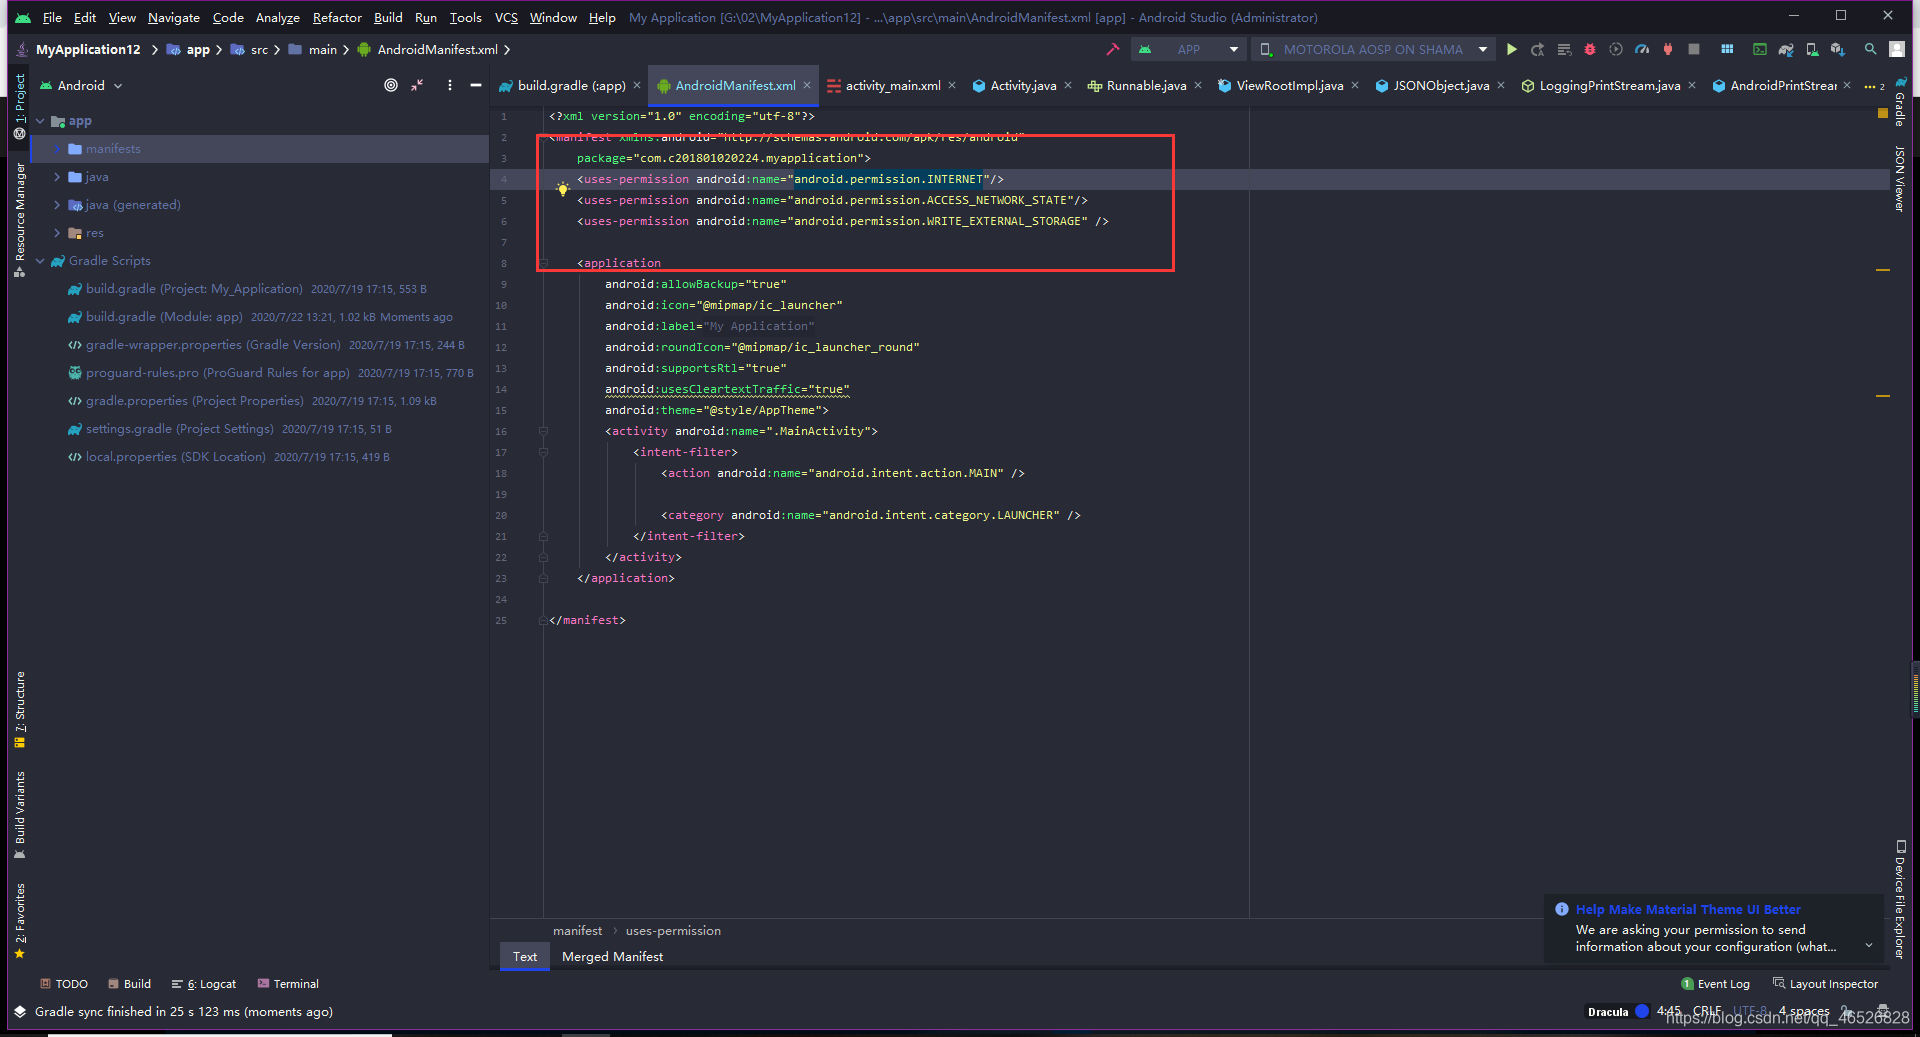Switch to the Merged Manifest tab
The width and height of the screenshot is (1920, 1037).
click(612, 957)
